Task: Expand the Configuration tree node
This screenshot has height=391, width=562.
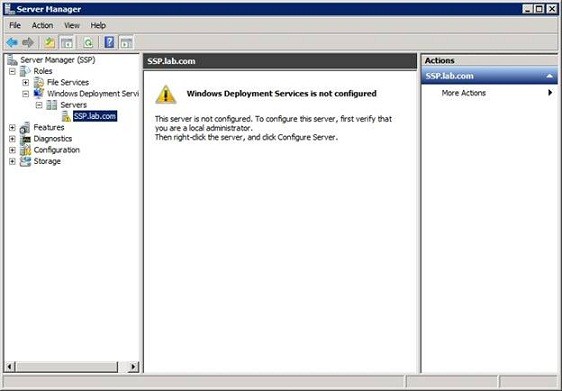Action: tap(13, 150)
